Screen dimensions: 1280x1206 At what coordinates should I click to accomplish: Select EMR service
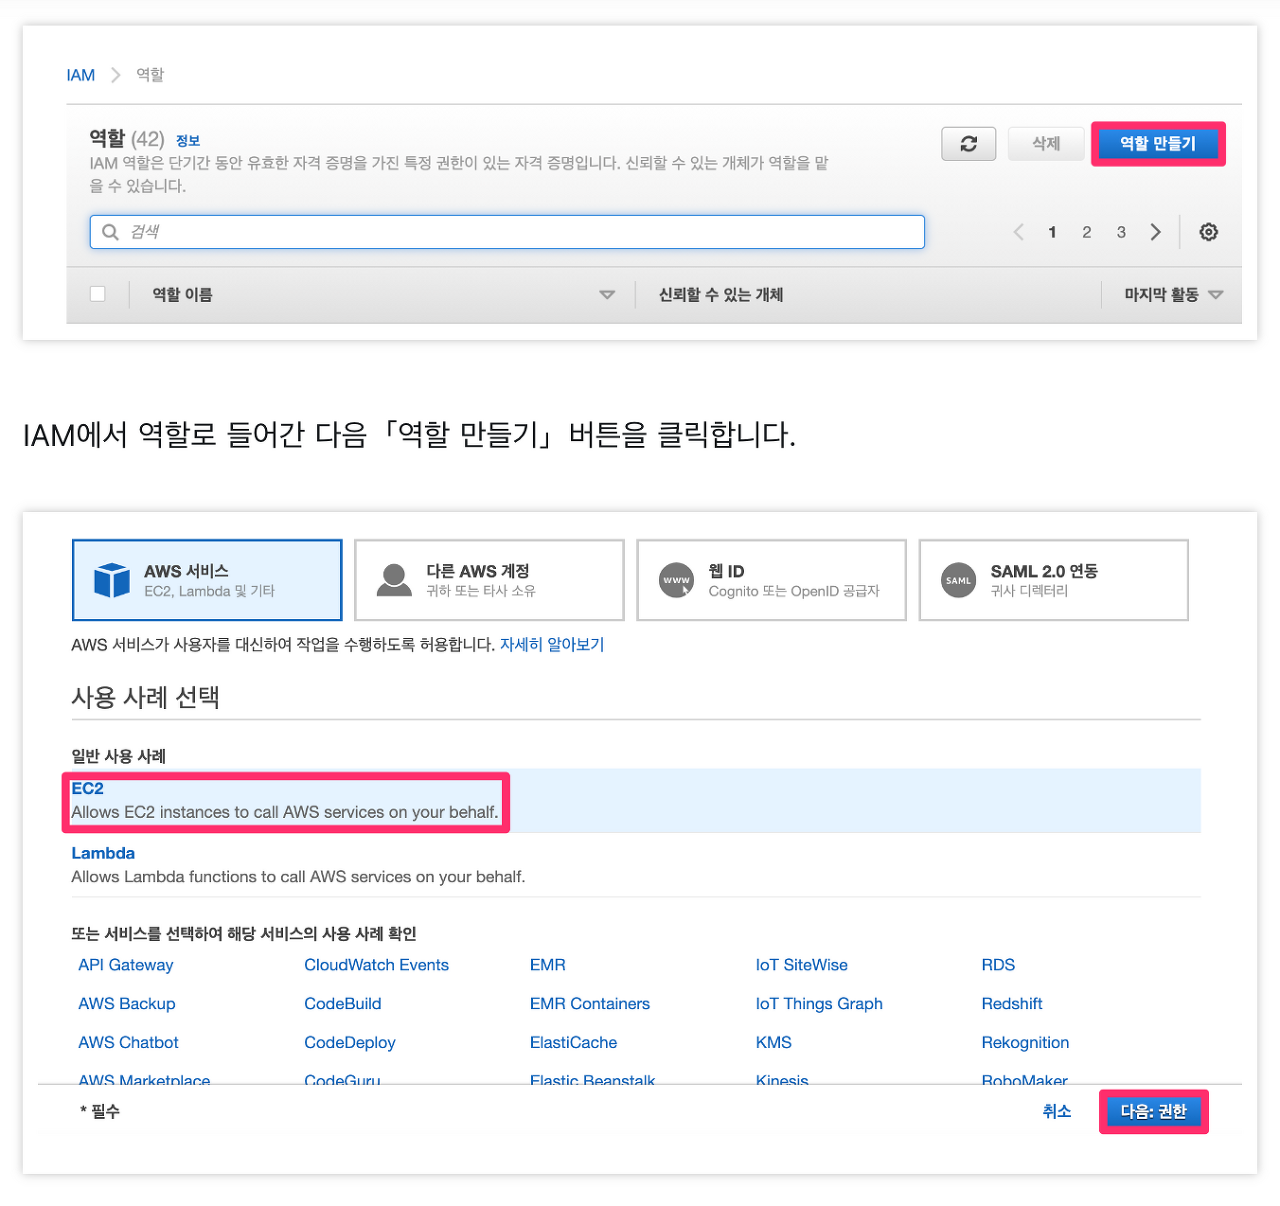click(x=548, y=965)
